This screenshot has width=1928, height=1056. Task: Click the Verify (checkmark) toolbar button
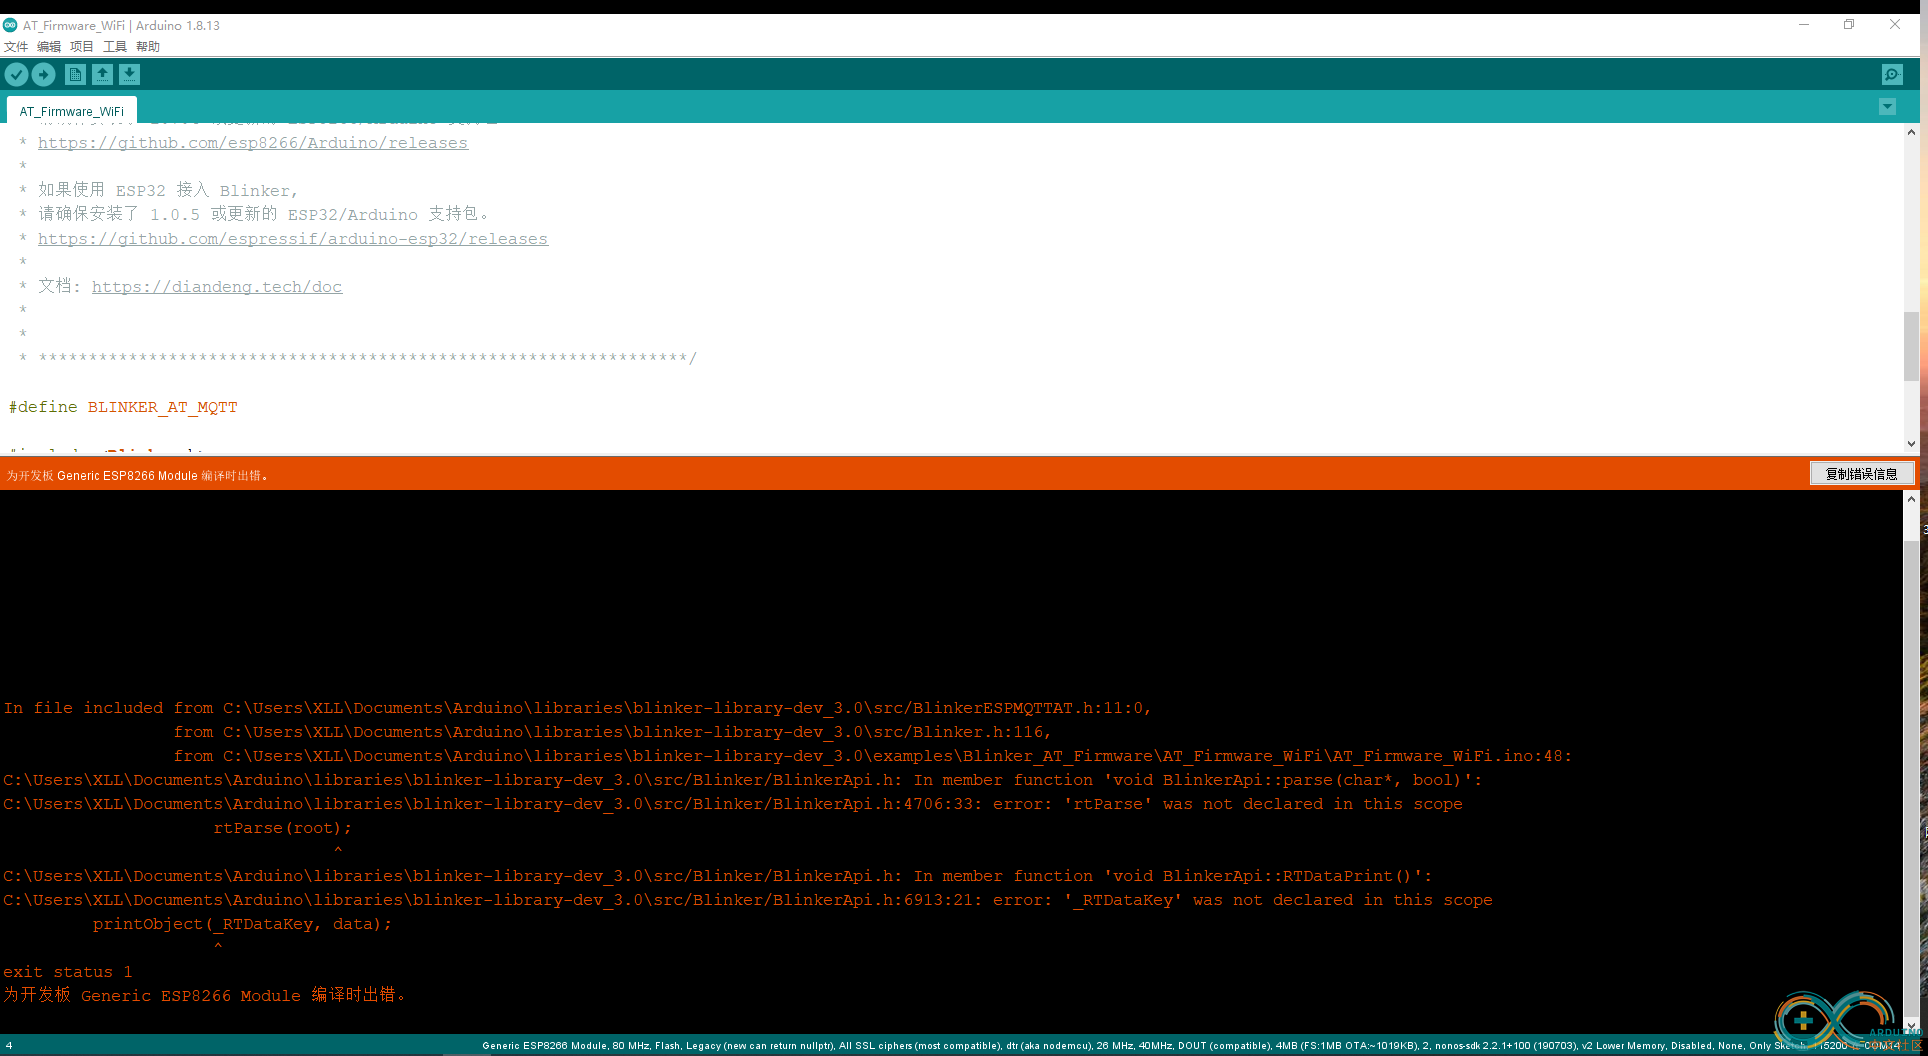16,74
